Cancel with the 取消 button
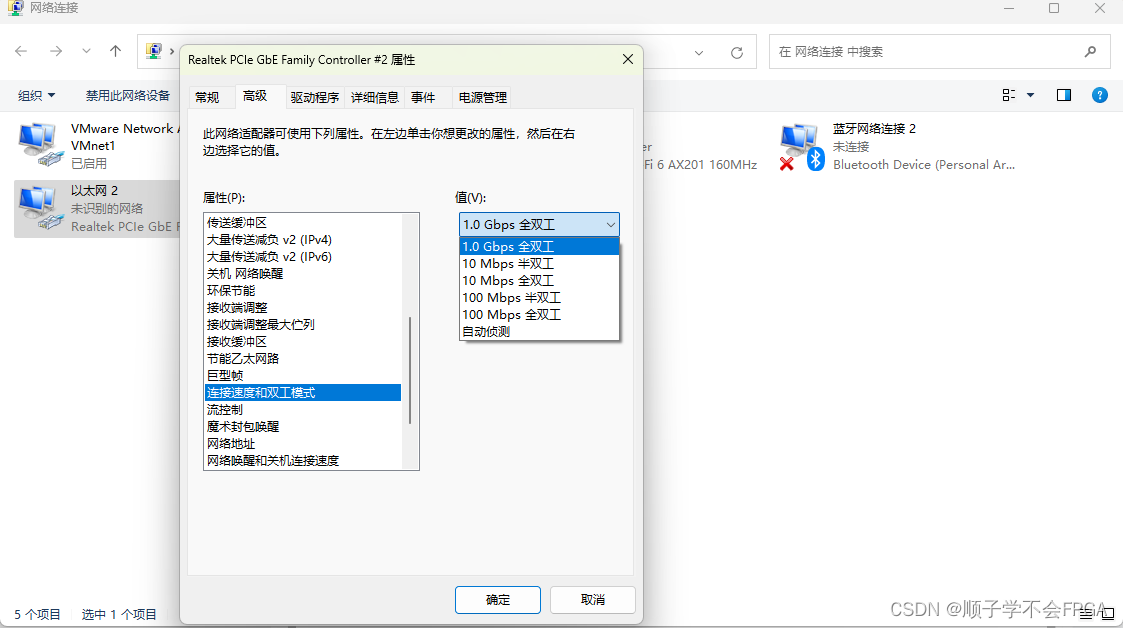 593,600
